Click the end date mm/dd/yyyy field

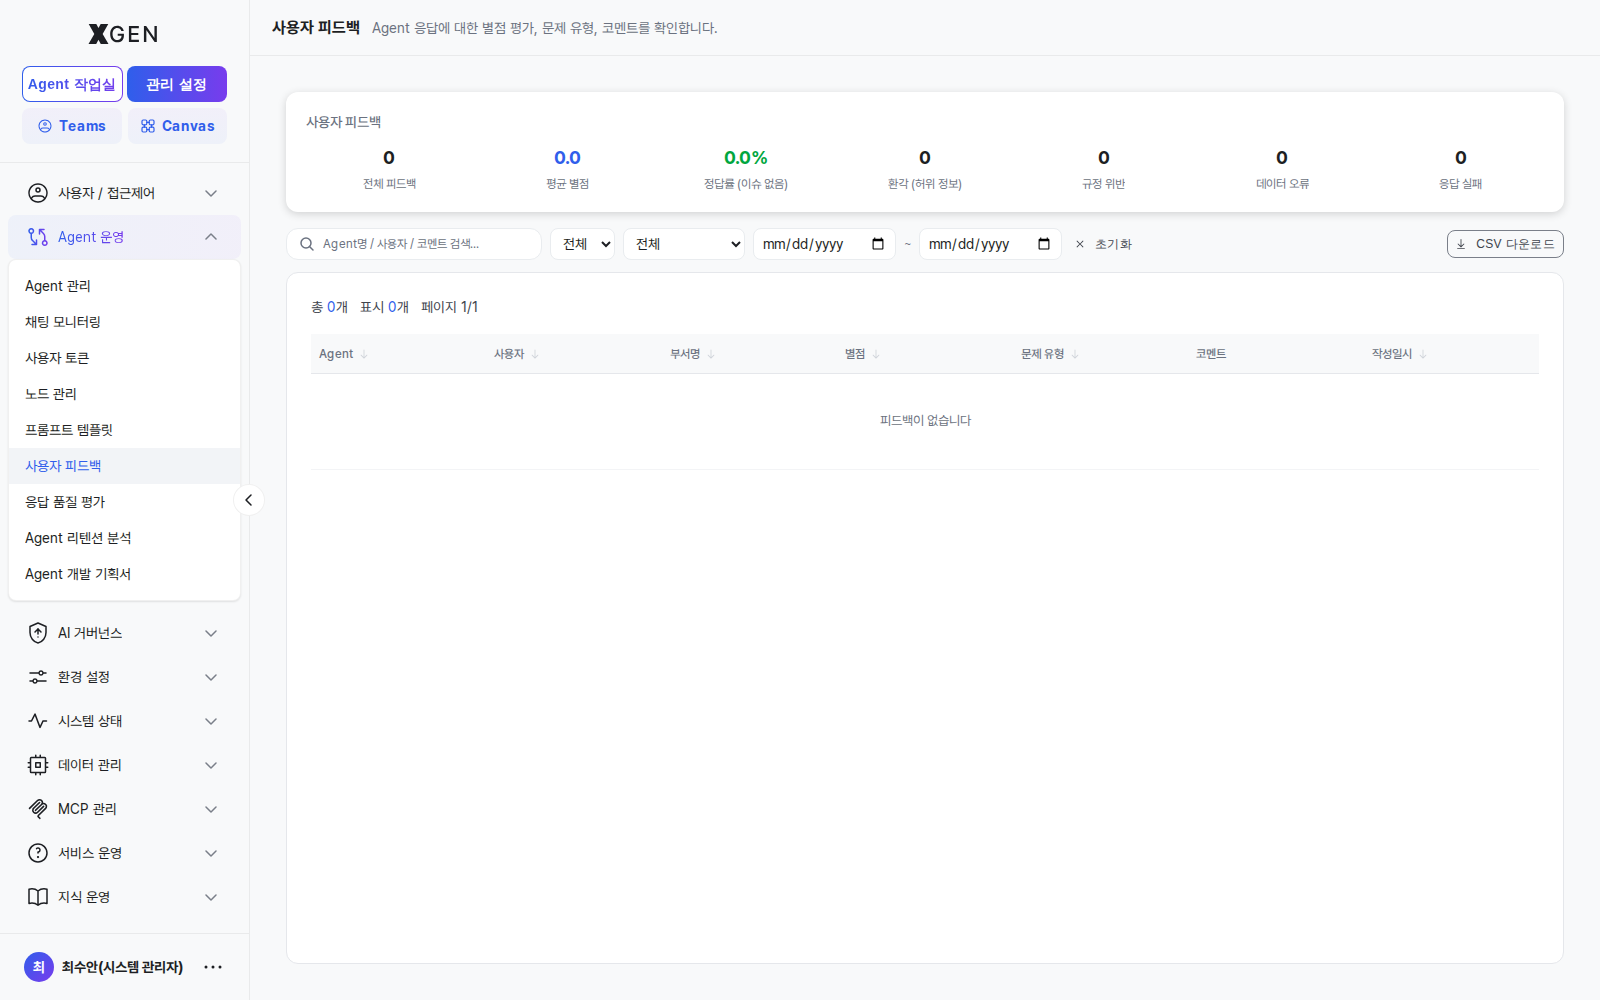990,244
